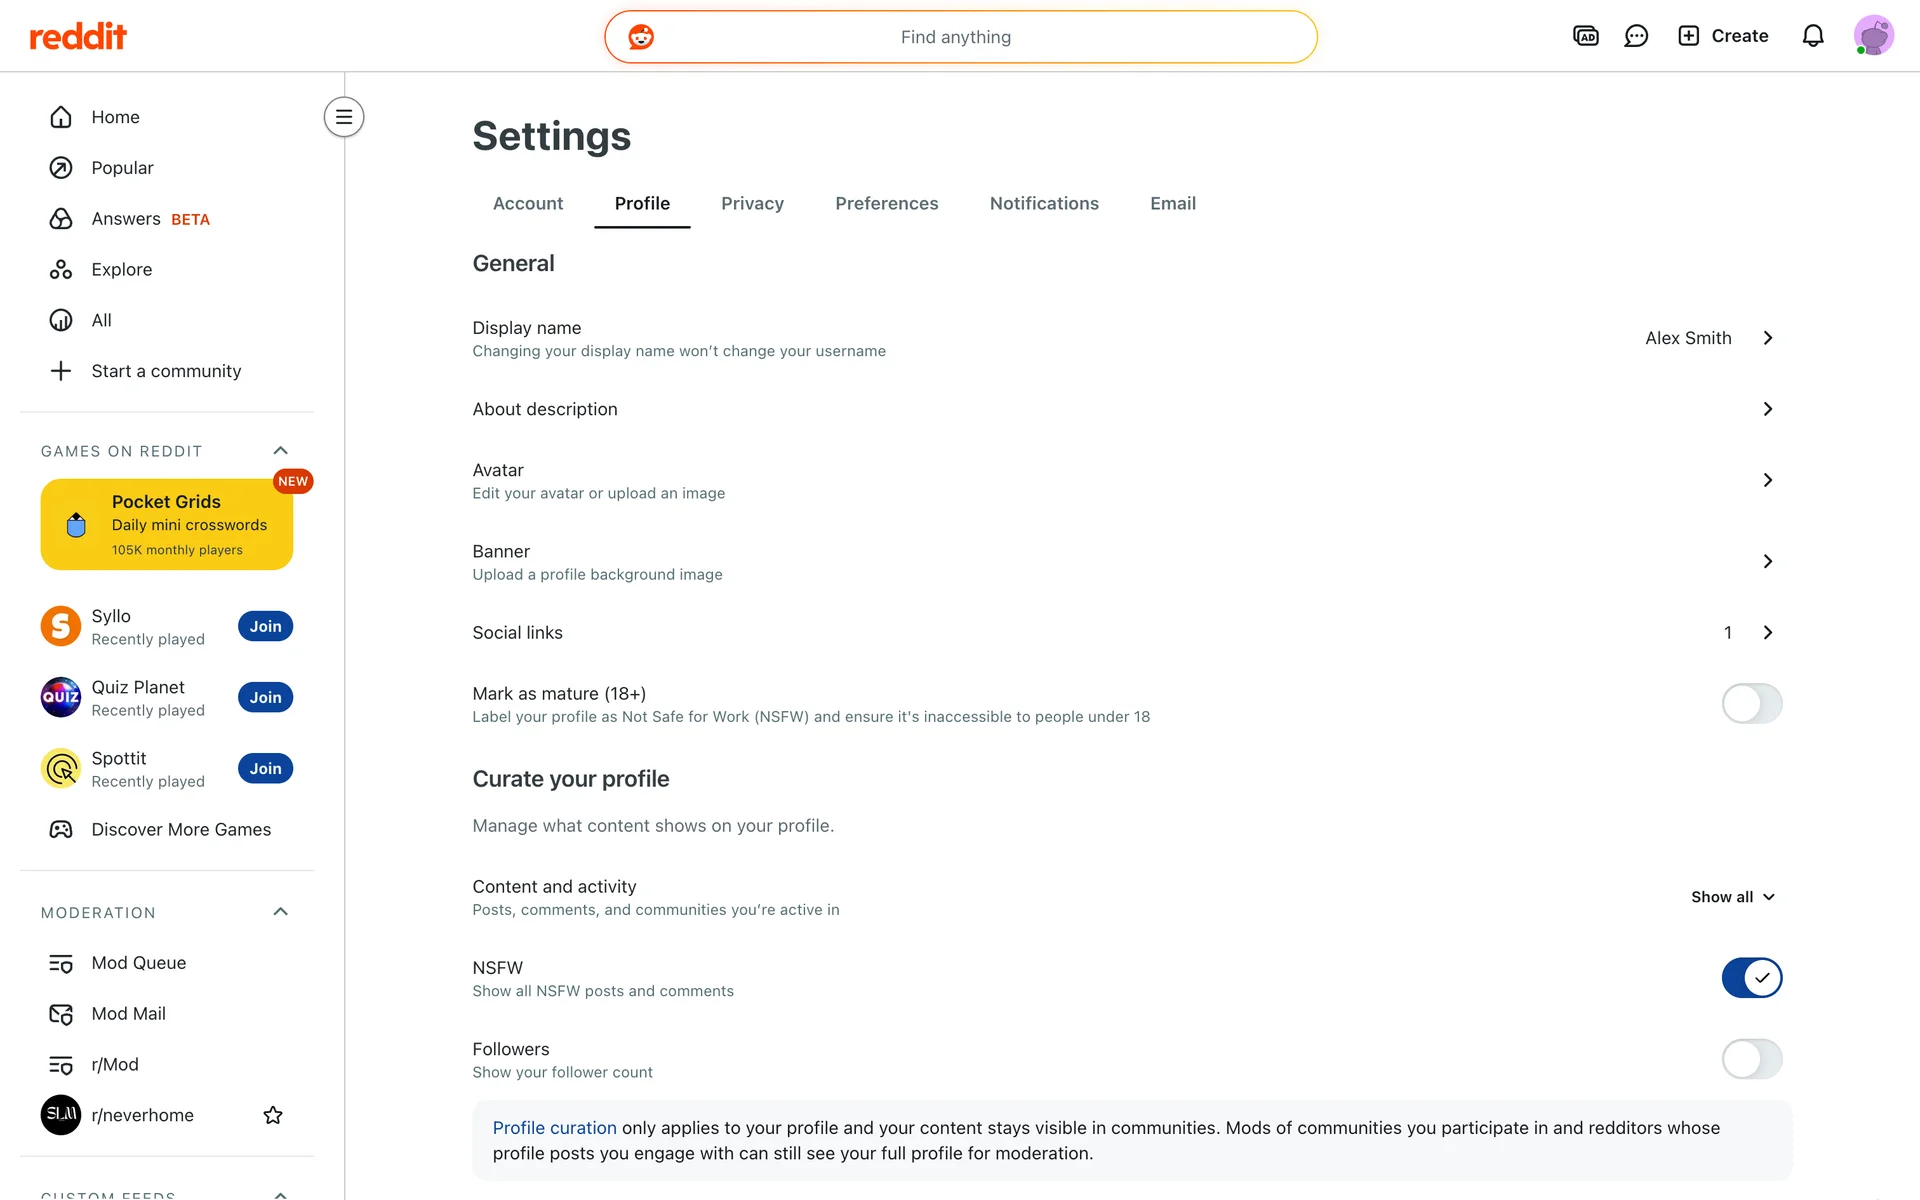Favorite r/neverhome with the star icon

pyautogui.click(x=273, y=1115)
